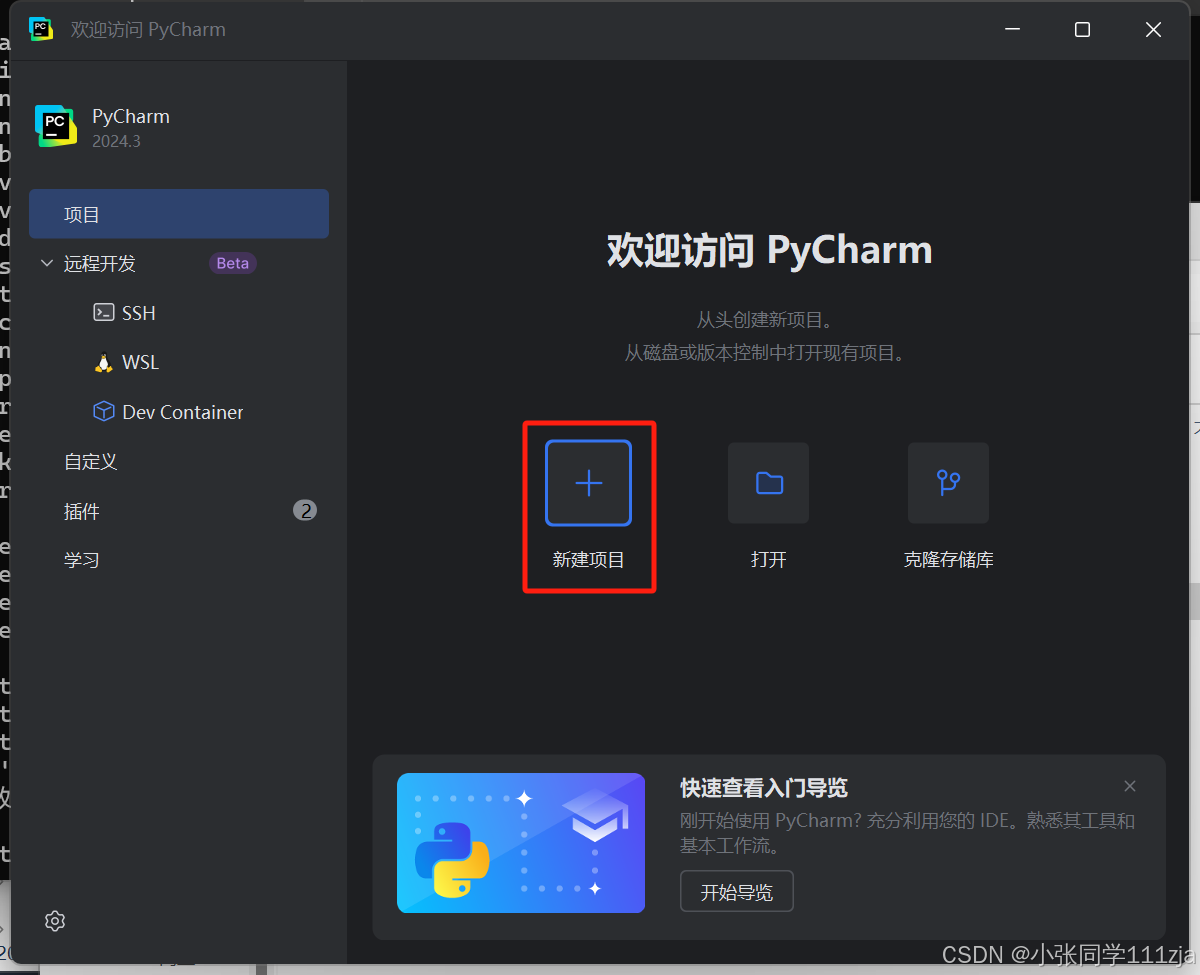Click the 新建项目 label

588,560
